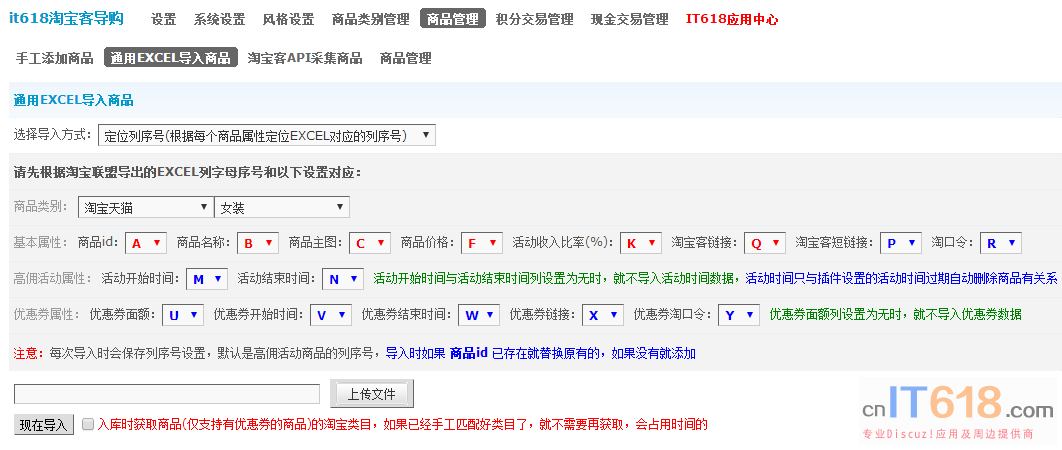Change 商品主图 column dropdown C
Screen dimensions: 1062x450
(370, 243)
